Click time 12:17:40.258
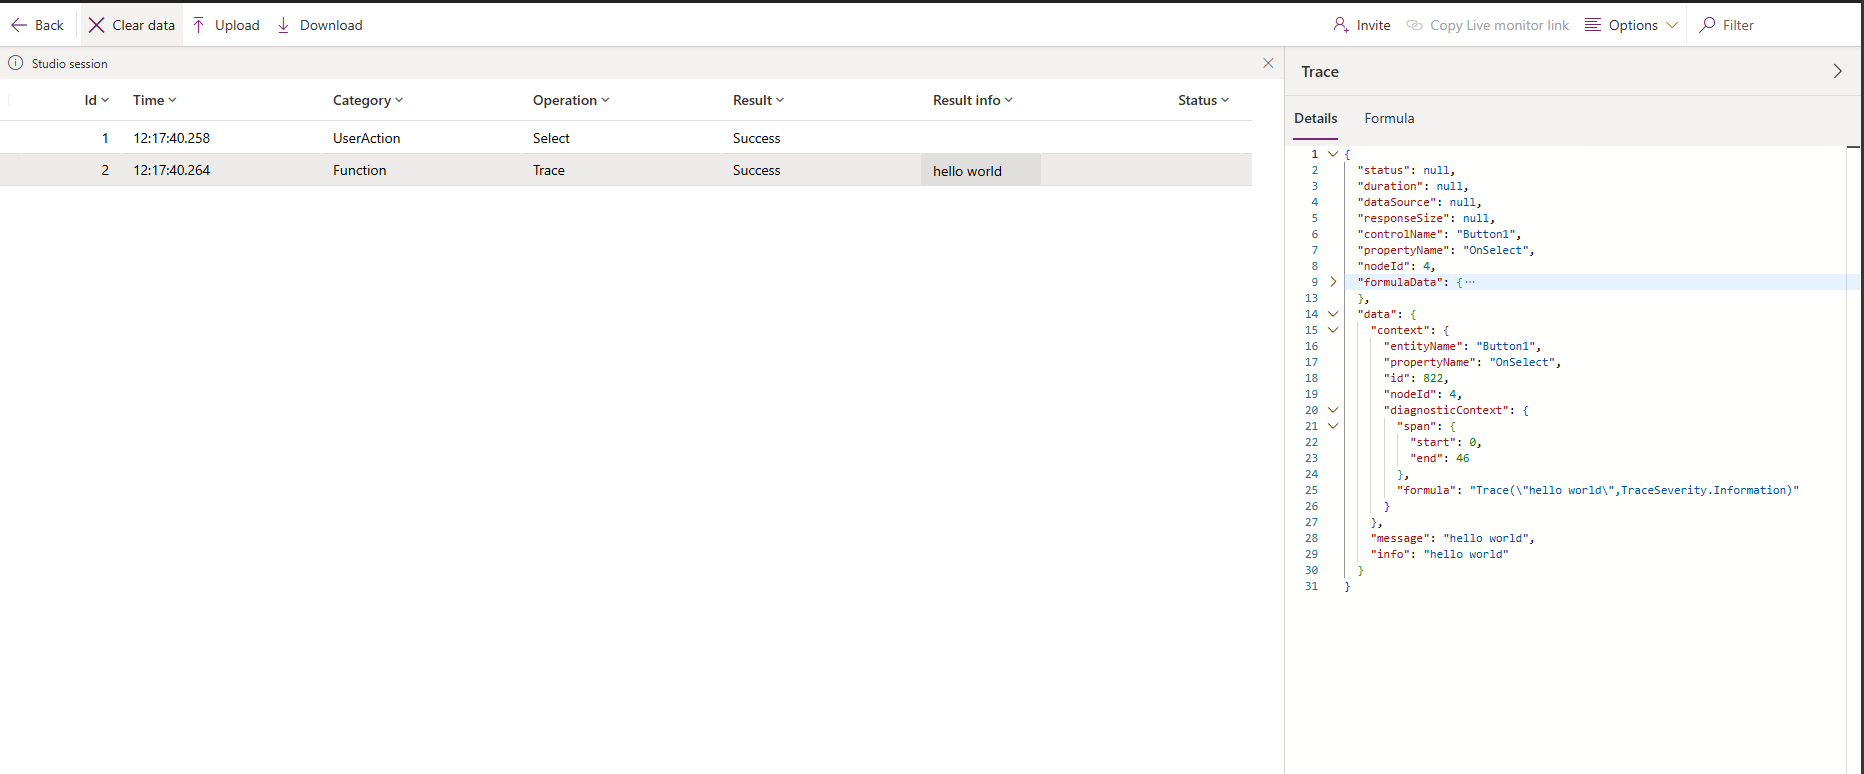This screenshot has height=774, width=1864. [x=171, y=138]
